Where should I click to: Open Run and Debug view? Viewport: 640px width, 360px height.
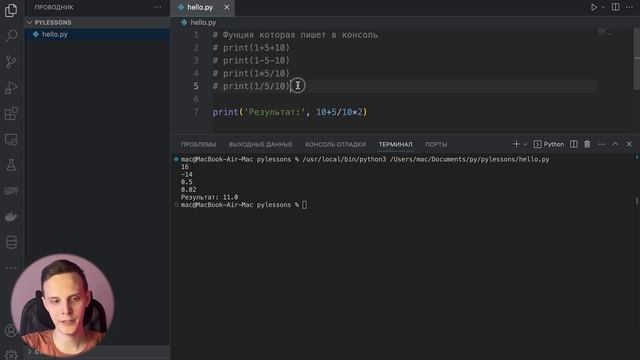11,87
